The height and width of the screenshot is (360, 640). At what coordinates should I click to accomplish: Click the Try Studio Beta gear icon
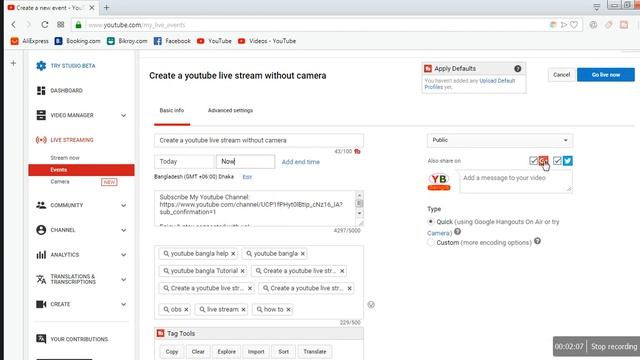click(41, 66)
